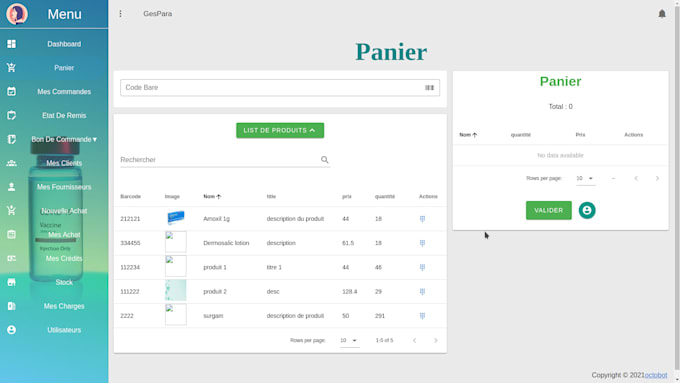The height and width of the screenshot is (383, 680).
Task: Click the Amoxil 1g product thumbnail
Action: pyautogui.click(x=176, y=218)
